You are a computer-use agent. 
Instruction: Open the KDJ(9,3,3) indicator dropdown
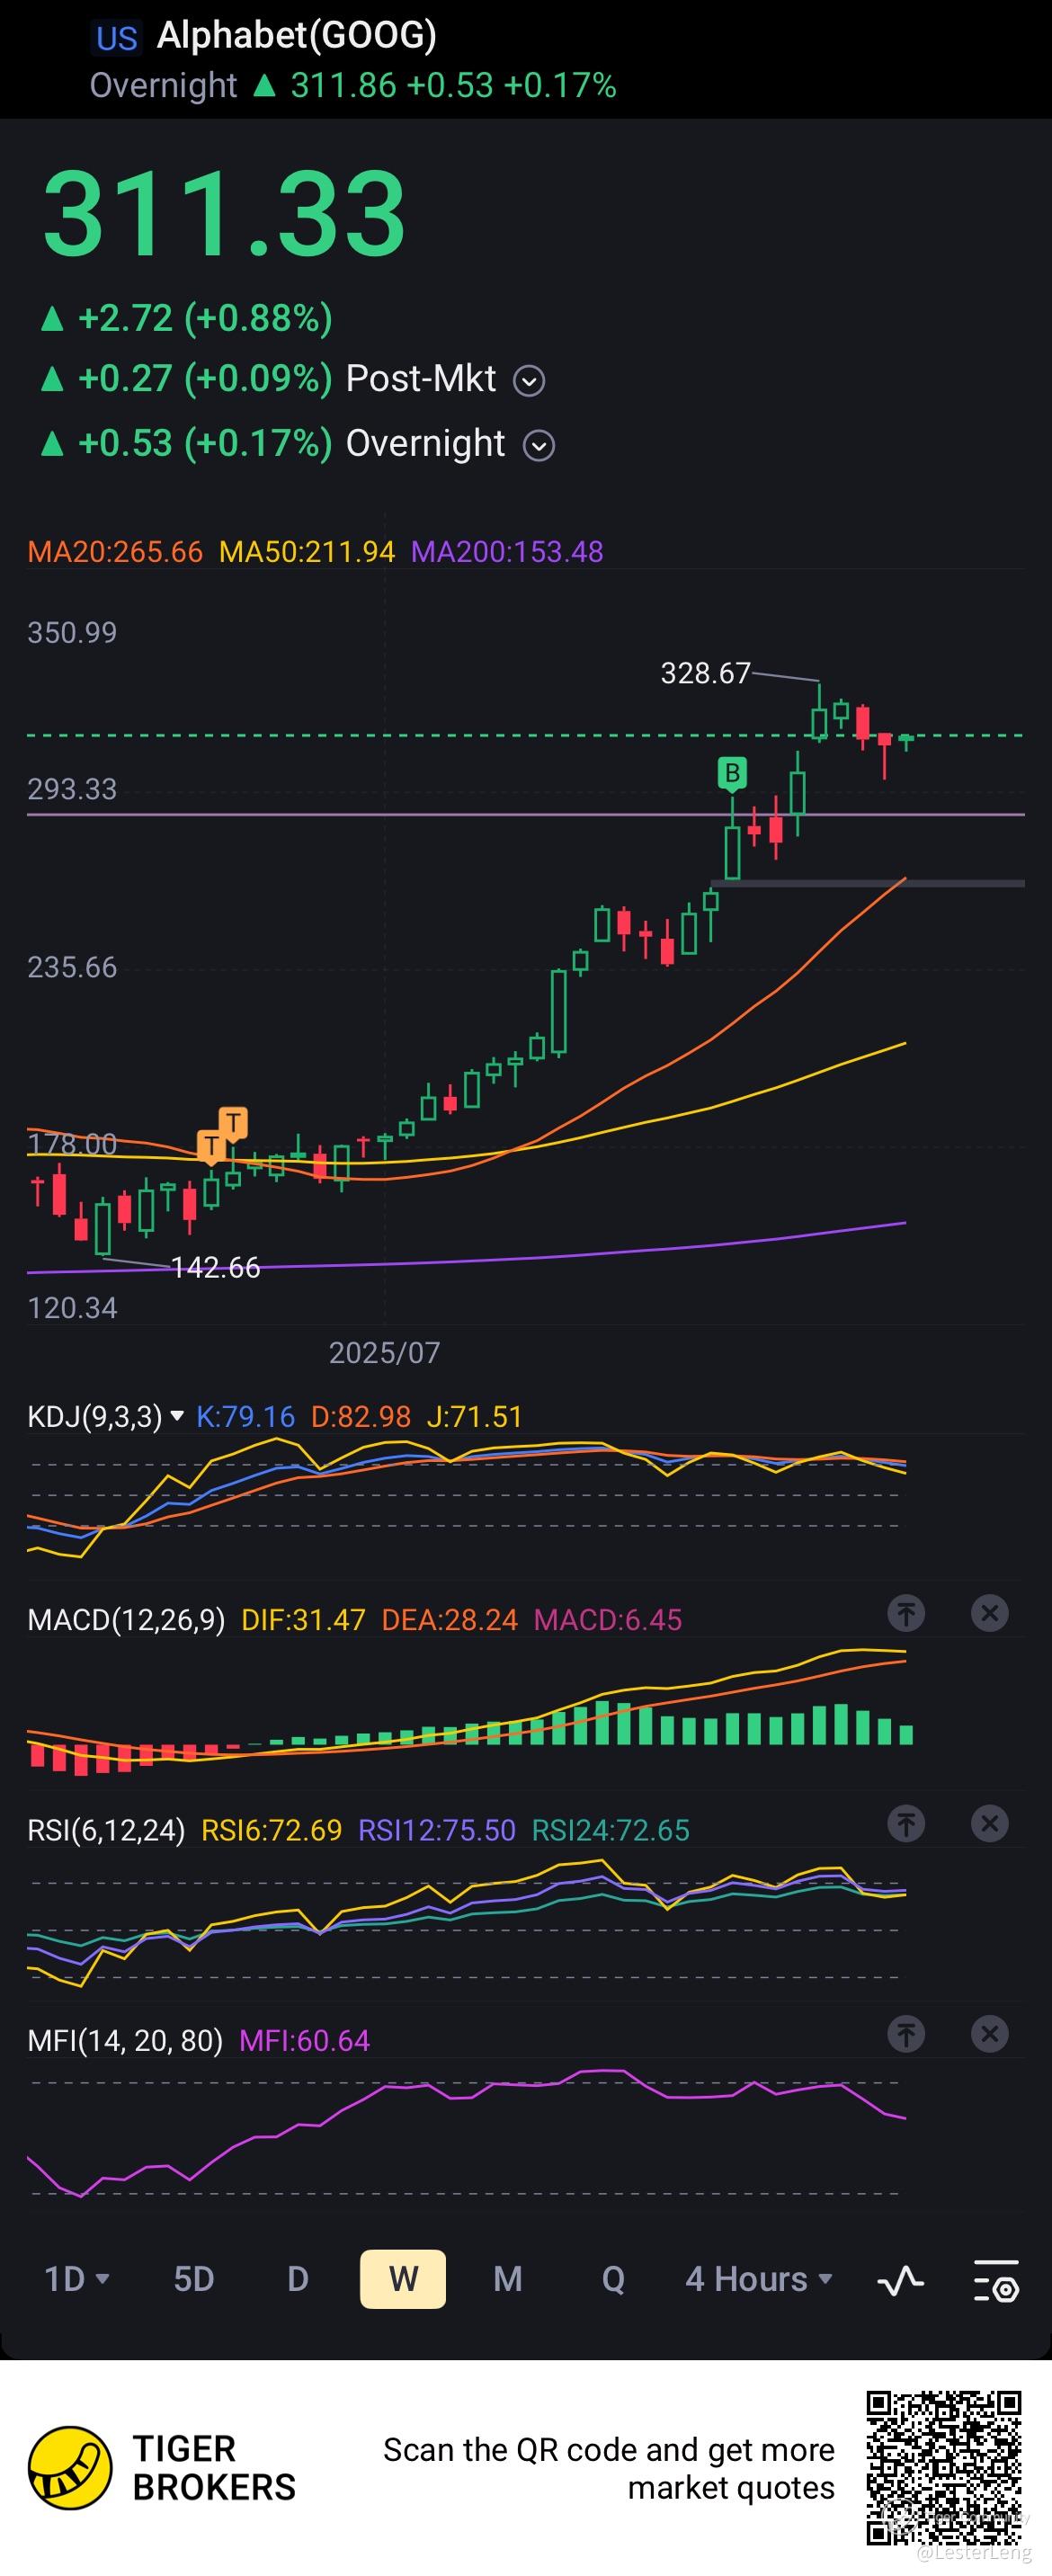tap(105, 1416)
